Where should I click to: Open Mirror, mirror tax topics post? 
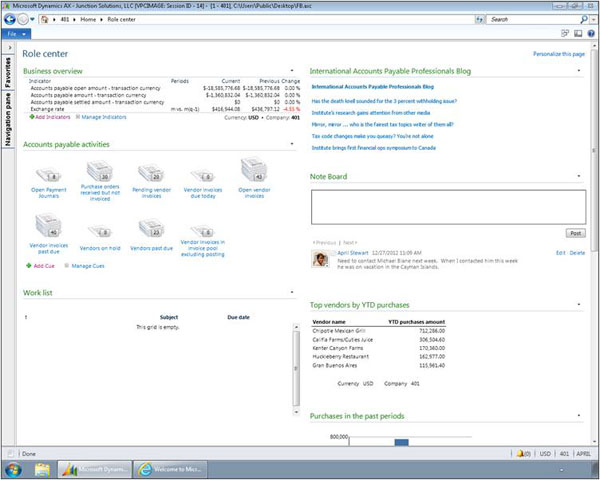382,124
